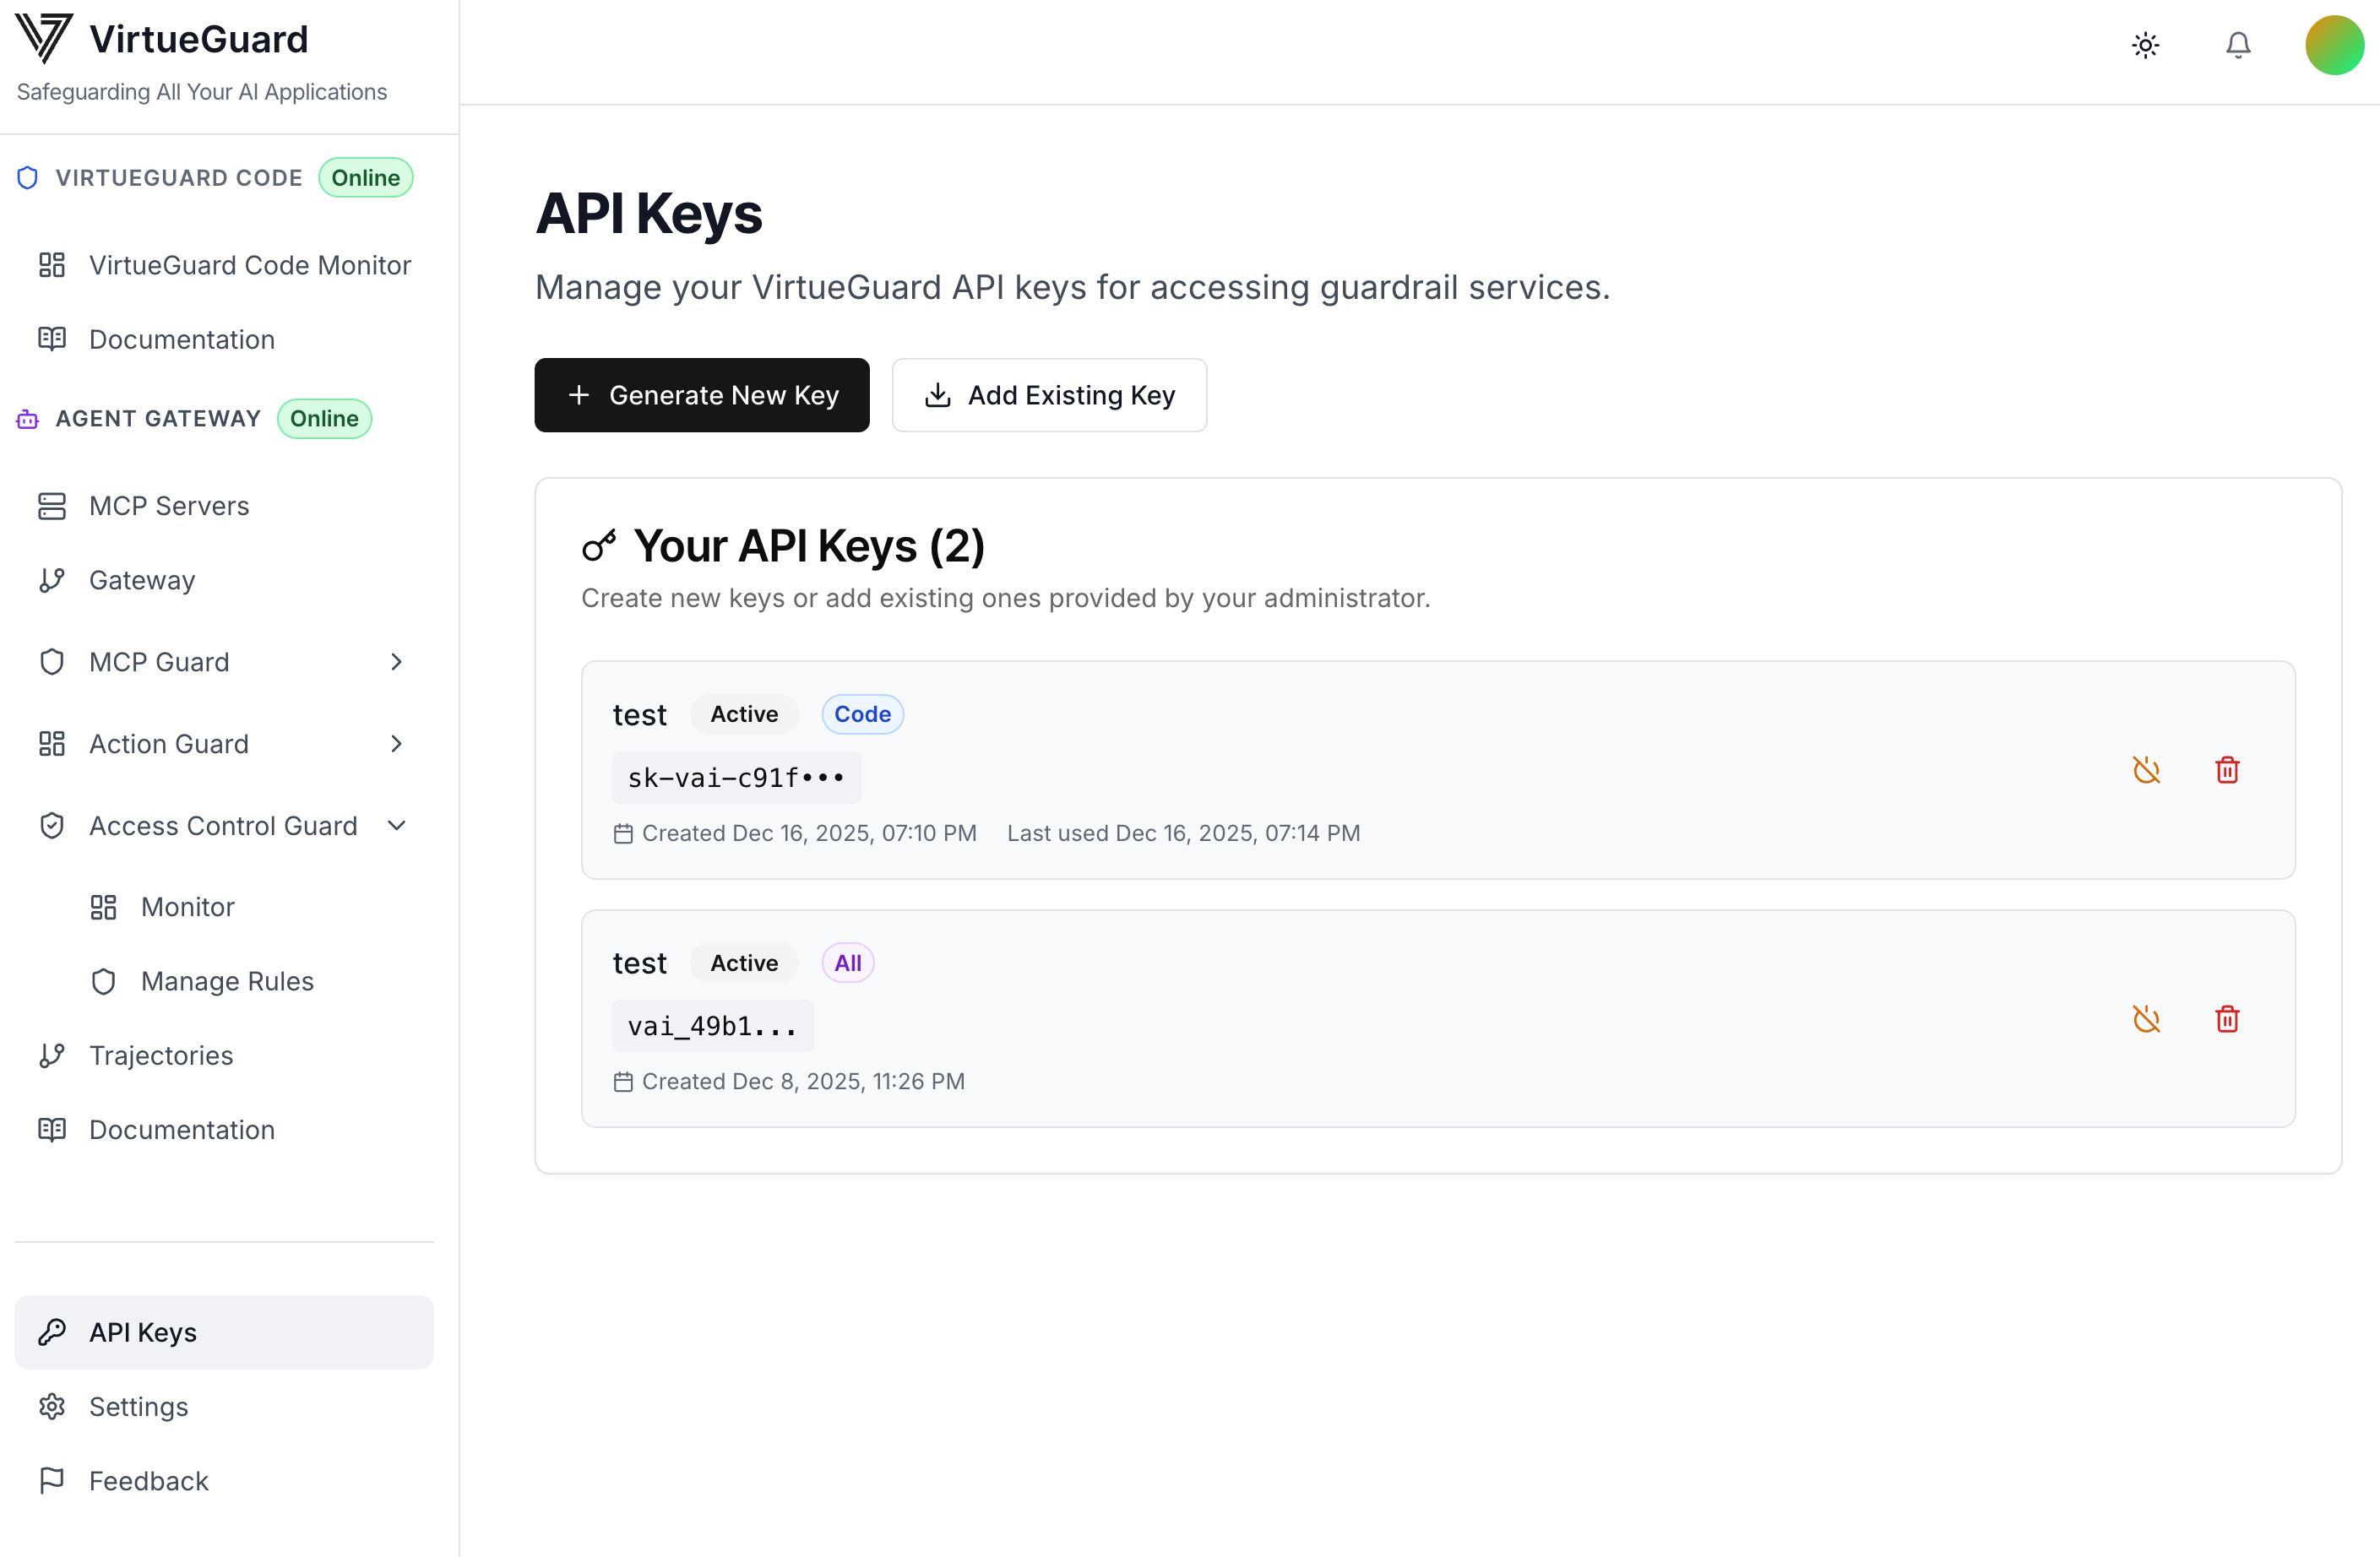The image size is (2380, 1557).
Task: Open the theme brightness toggle
Action: (x=2146, y=45)
